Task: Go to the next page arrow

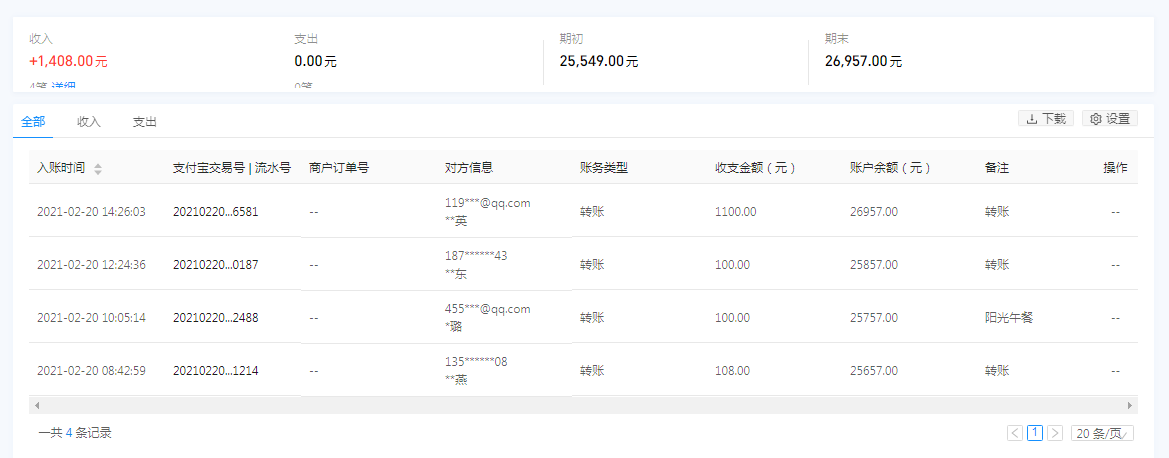Action: coord(1055,433)
